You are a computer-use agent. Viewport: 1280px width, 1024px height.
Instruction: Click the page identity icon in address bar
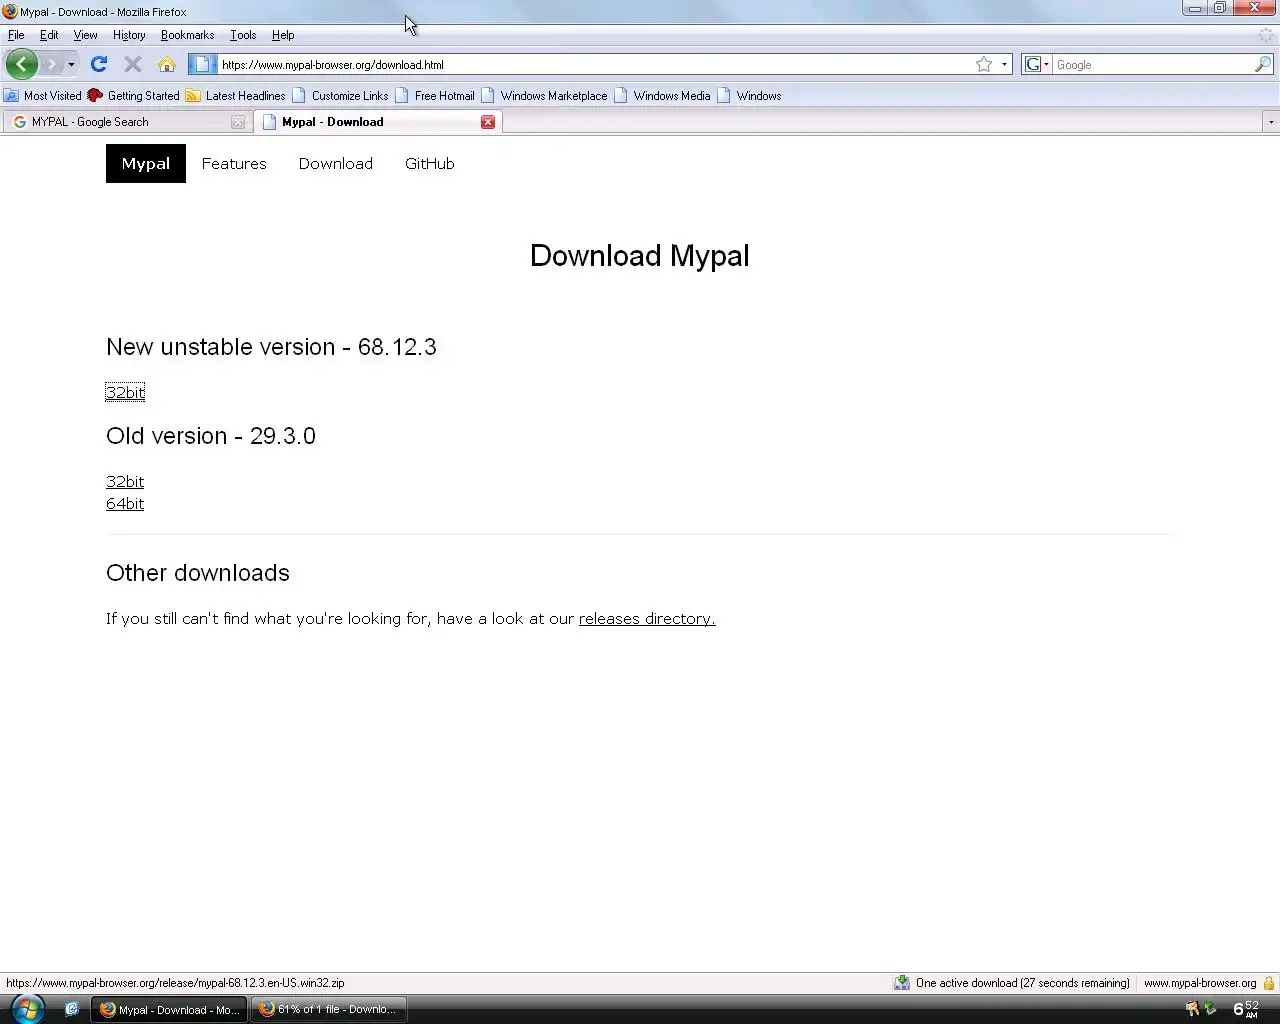click(x=202, y=64)
